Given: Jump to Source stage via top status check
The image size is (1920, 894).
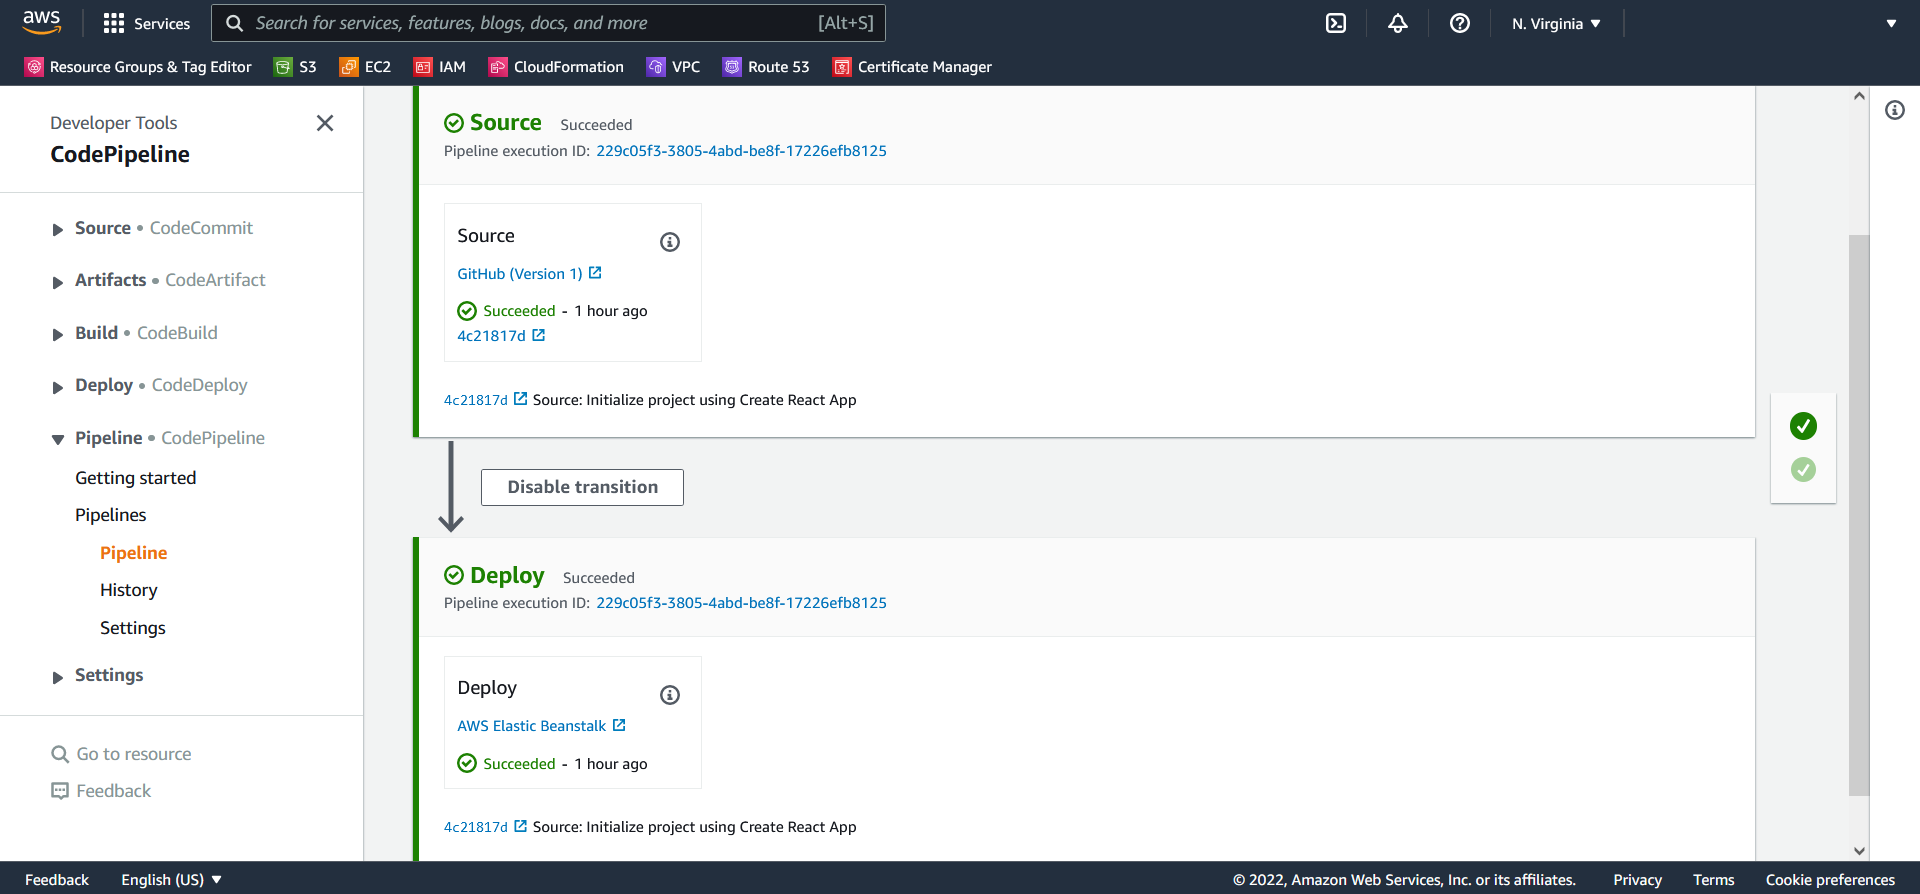Looking at the screenshot, I should pos(1803,426).
